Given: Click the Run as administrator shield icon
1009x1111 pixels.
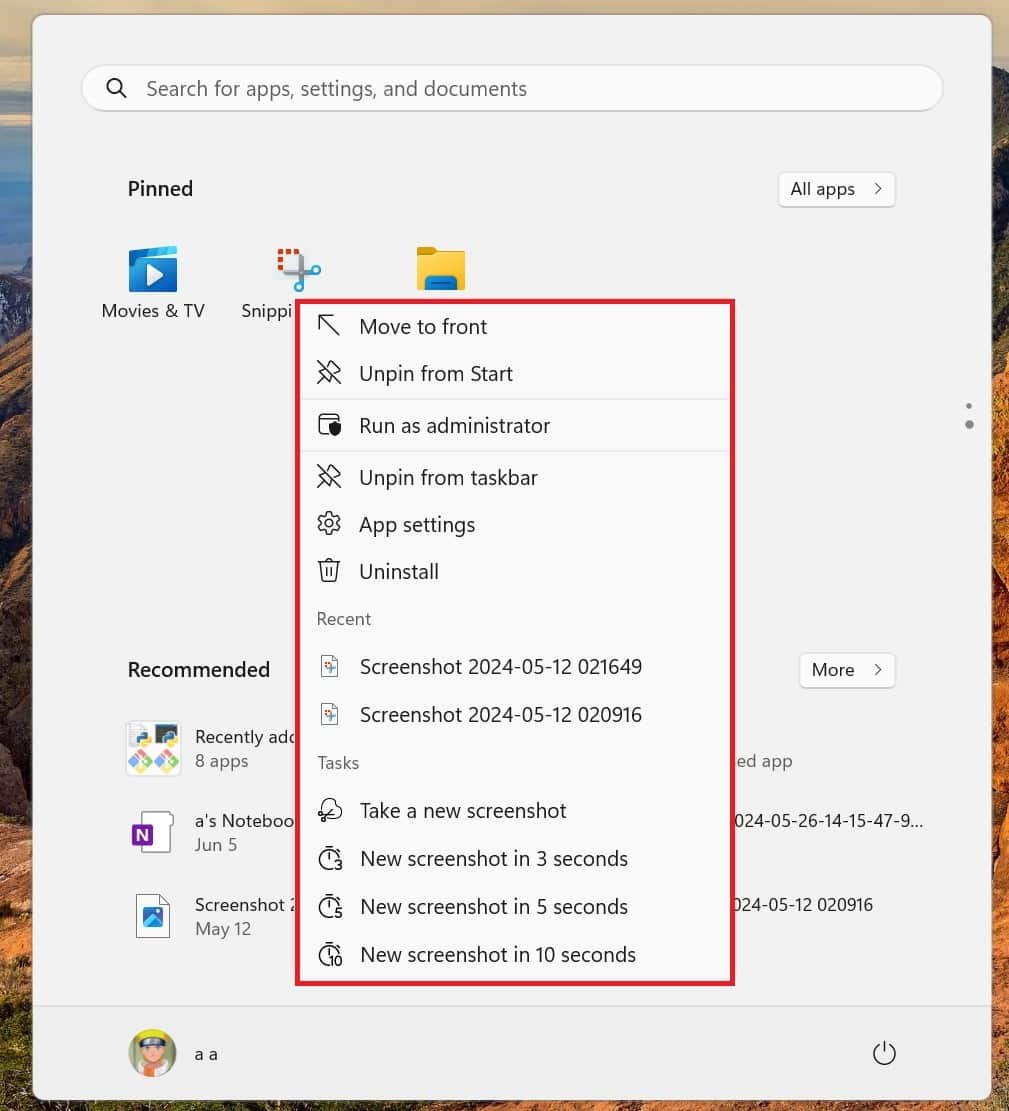Looking at the screenshot, I should click(x=329, y=424).
